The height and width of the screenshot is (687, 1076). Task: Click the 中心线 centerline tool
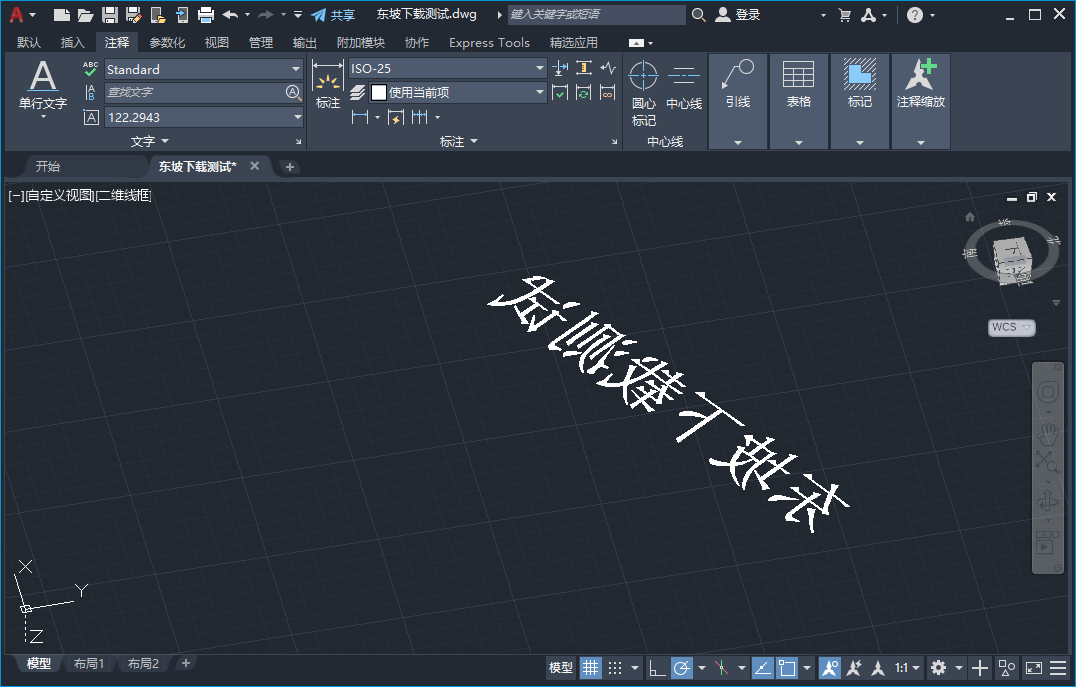point(684,85)
